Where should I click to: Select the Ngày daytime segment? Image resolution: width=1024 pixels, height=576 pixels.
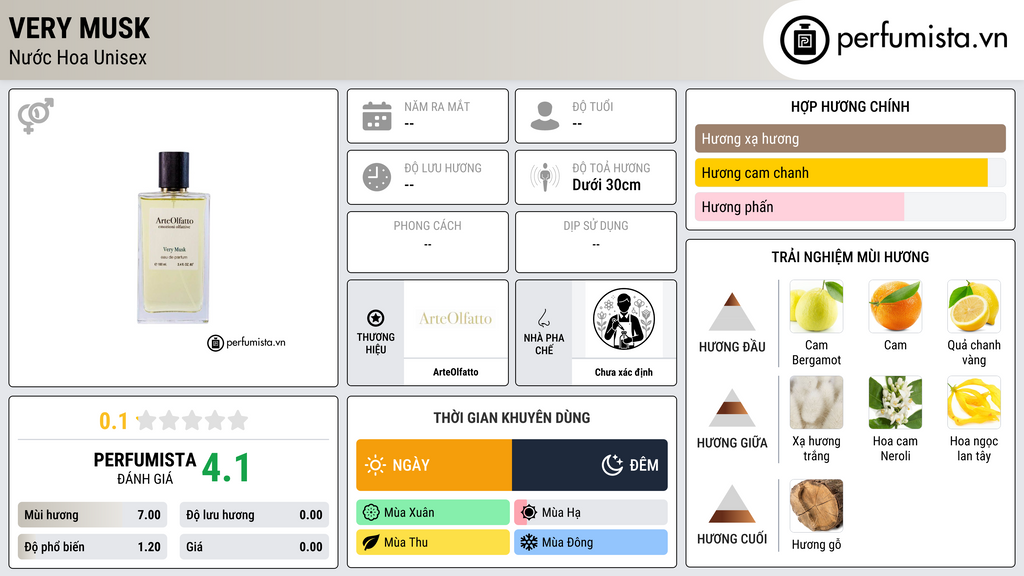(434, 465)
